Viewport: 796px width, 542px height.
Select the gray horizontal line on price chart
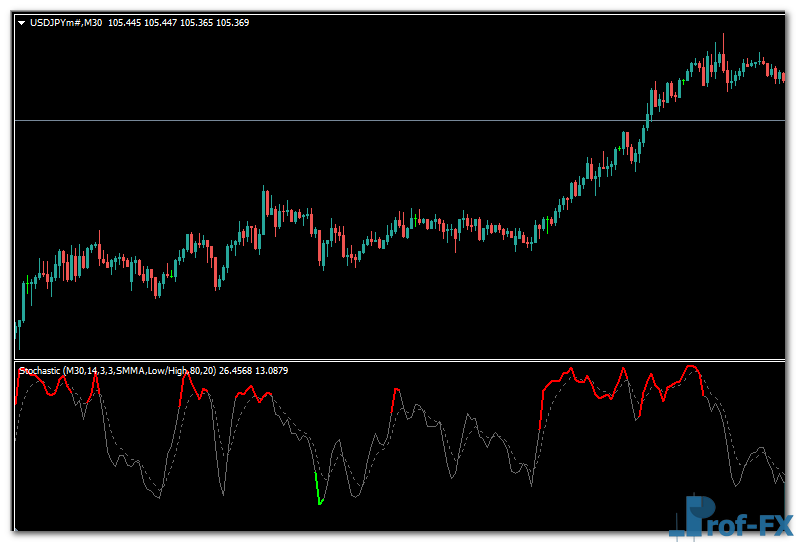tap(300, 120)
